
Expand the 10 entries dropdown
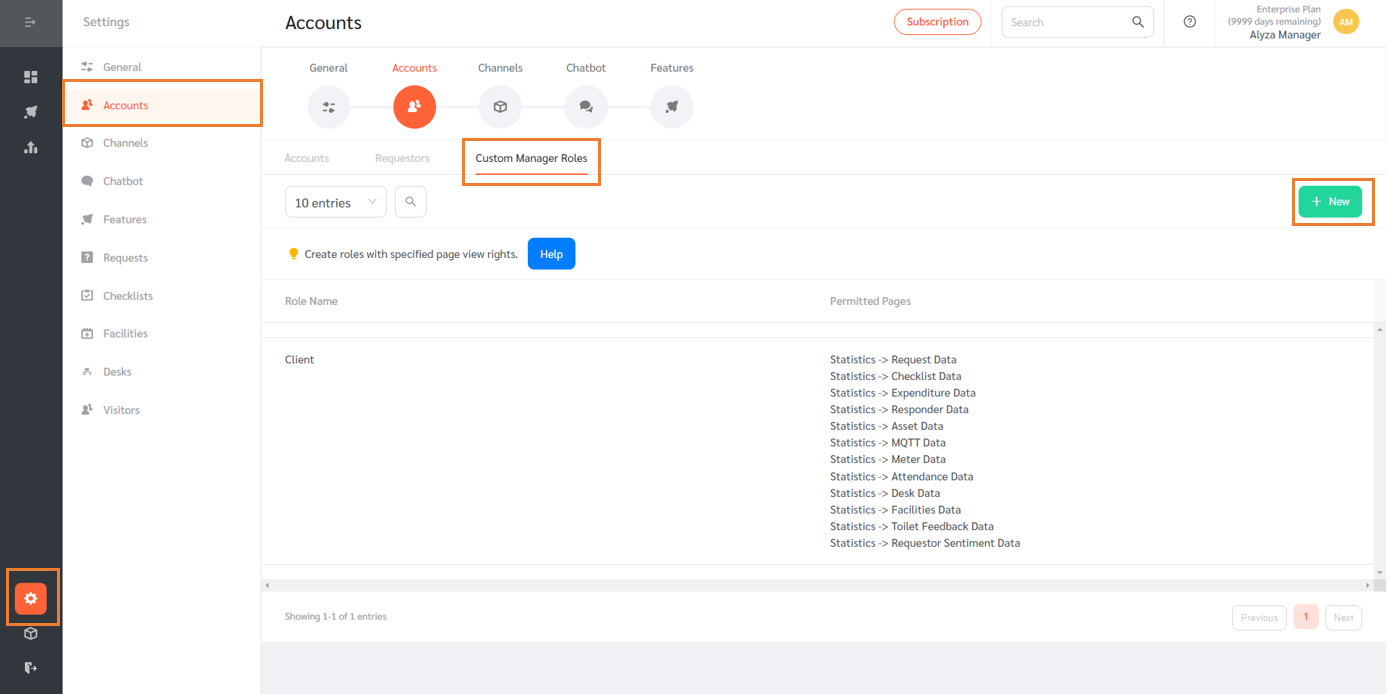[x=335, y=201]
